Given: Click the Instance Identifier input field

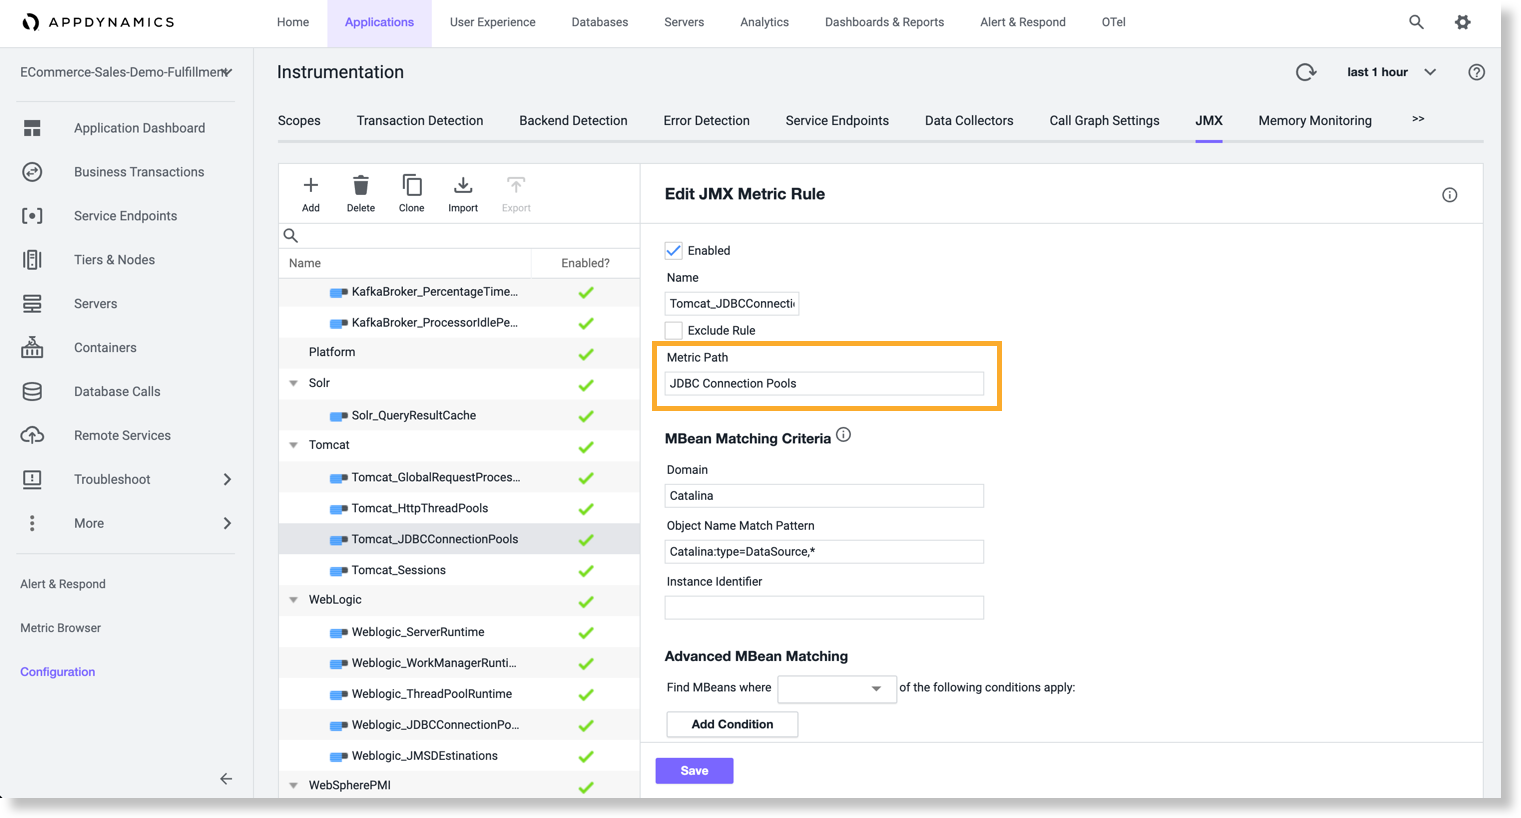Looking at the screenshot, I should [824, 608].
